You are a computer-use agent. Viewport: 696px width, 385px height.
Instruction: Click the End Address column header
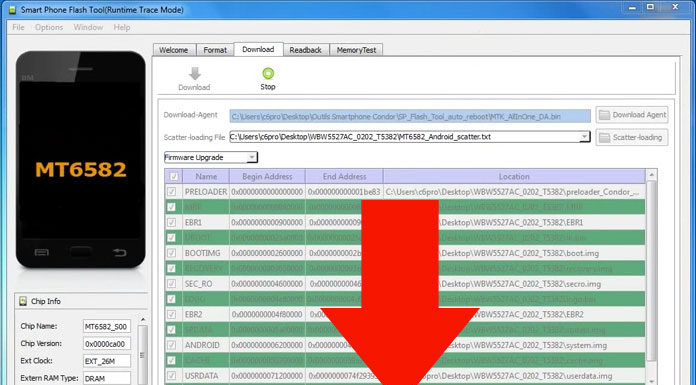(x=344, y=177)
